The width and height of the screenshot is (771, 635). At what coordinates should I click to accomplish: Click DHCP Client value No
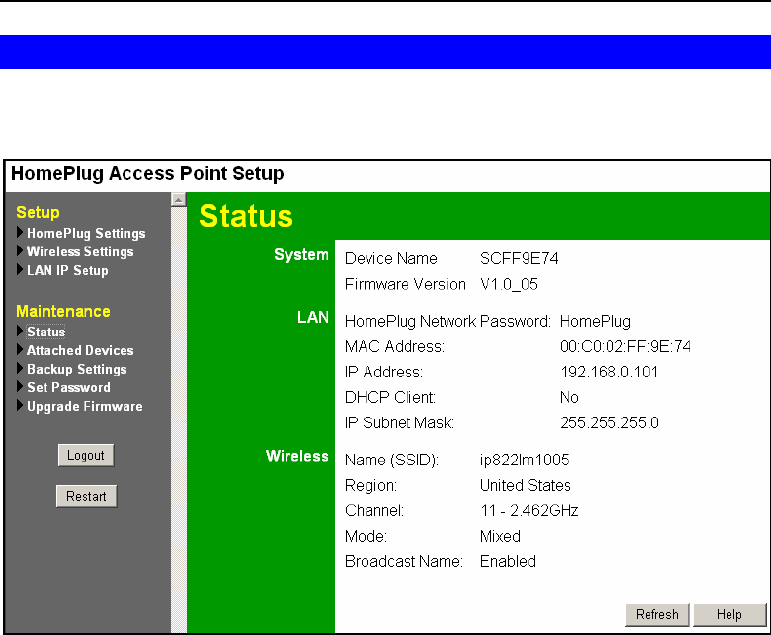coord(569,397)
